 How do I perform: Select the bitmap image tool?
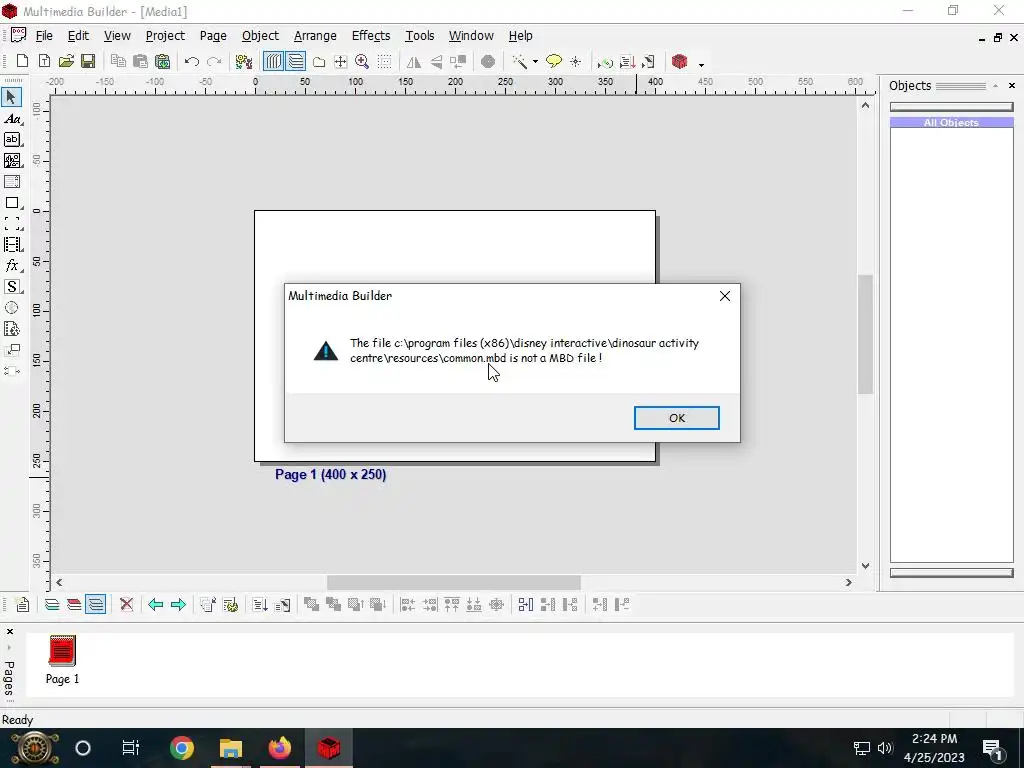click(12, 161)
